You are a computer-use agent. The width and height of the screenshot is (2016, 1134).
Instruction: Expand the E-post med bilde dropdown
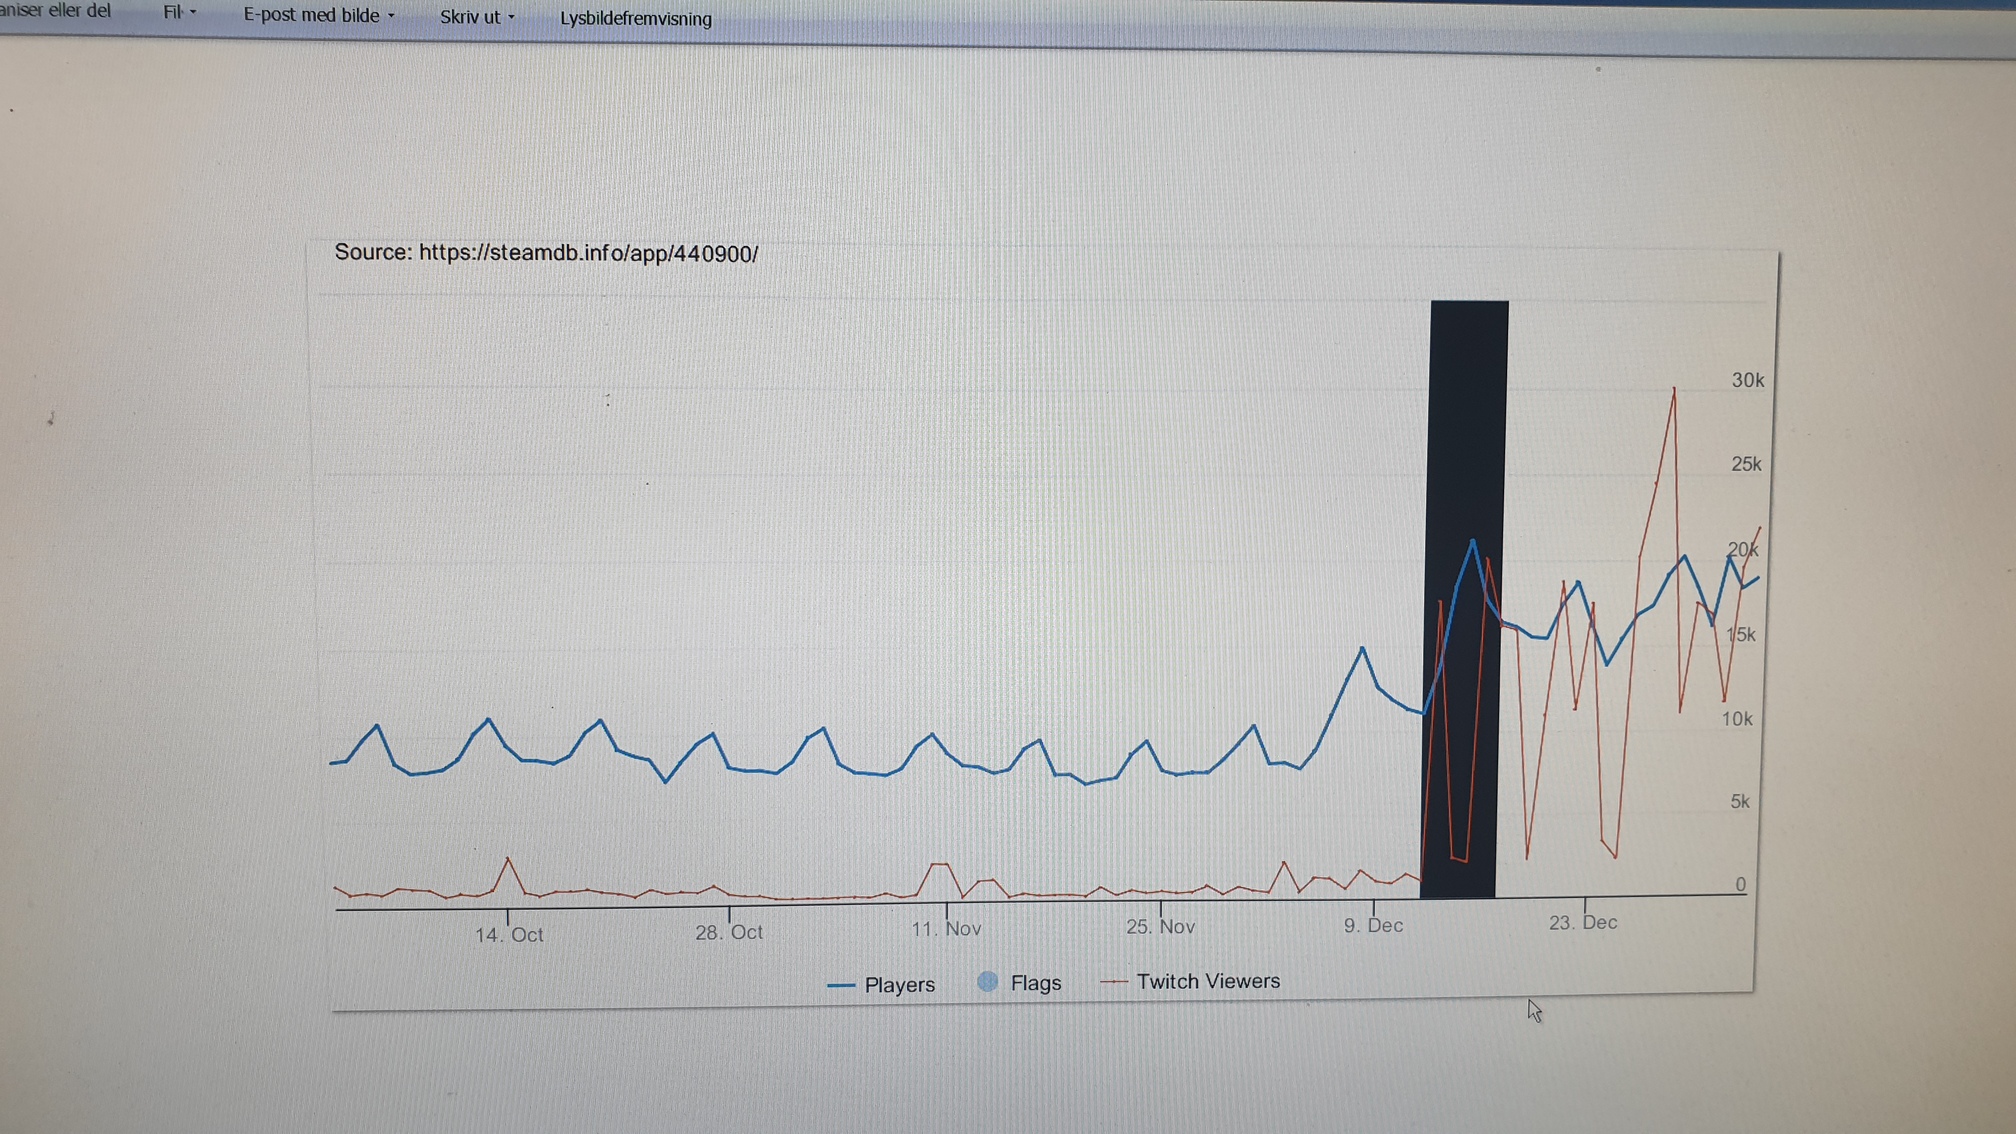point(318,16)
